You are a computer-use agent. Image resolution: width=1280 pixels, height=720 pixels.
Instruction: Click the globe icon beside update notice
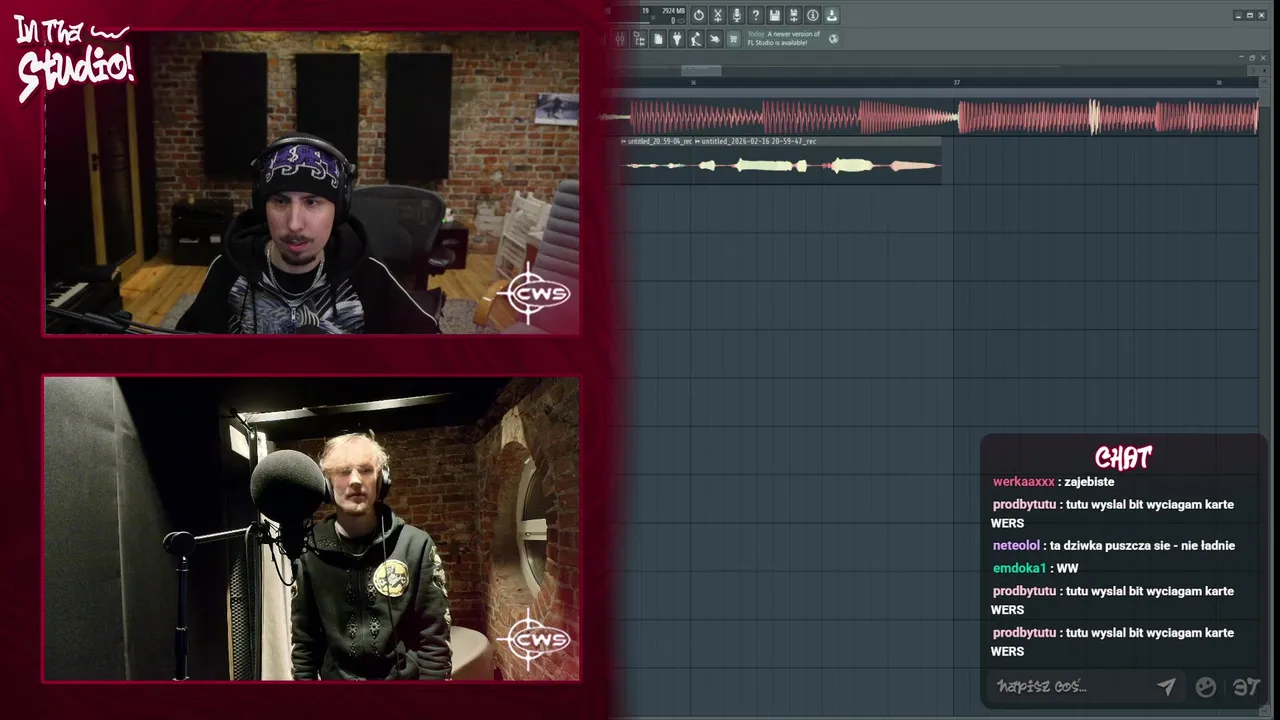(x=834, y=38)
